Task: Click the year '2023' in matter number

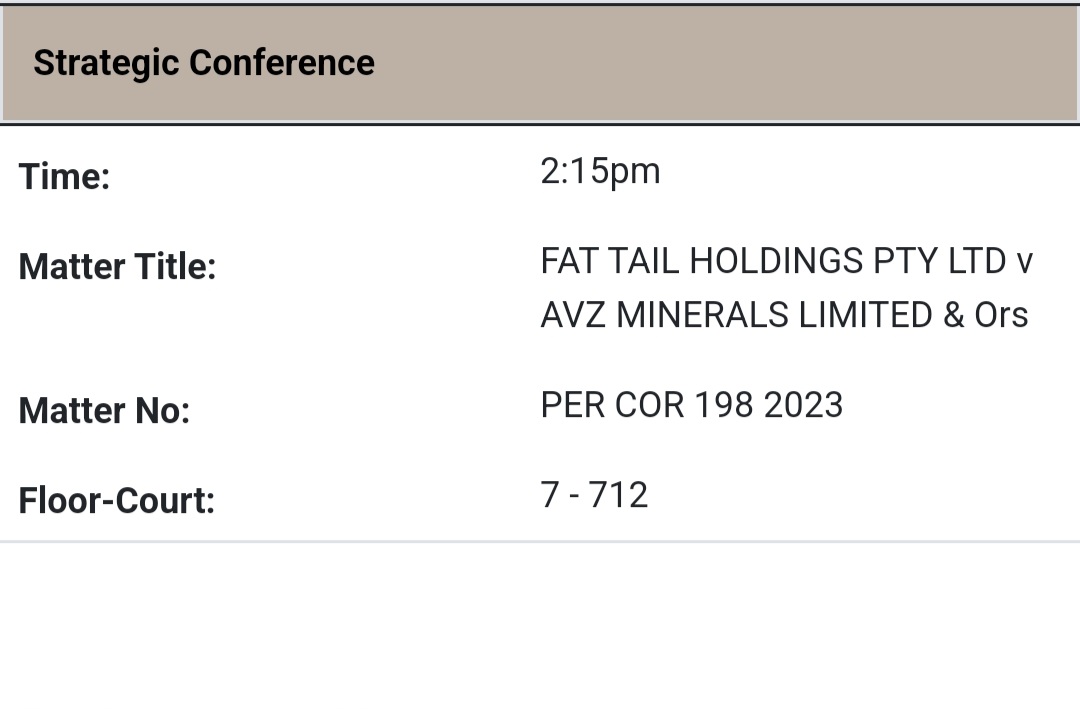Action: pyautogui.click(x=803, y=405)
